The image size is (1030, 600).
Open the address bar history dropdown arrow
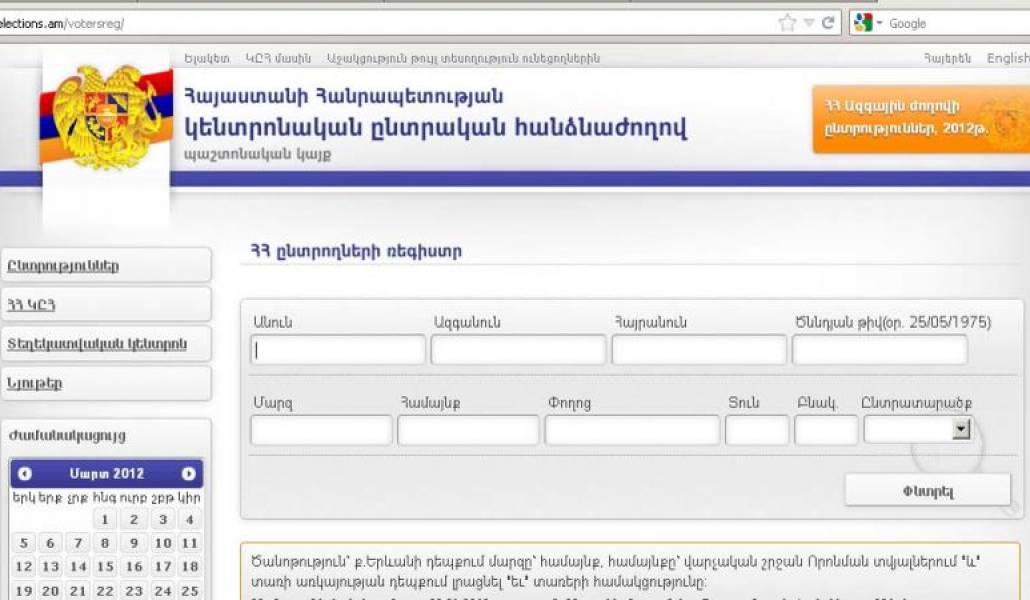pos(809,23)
